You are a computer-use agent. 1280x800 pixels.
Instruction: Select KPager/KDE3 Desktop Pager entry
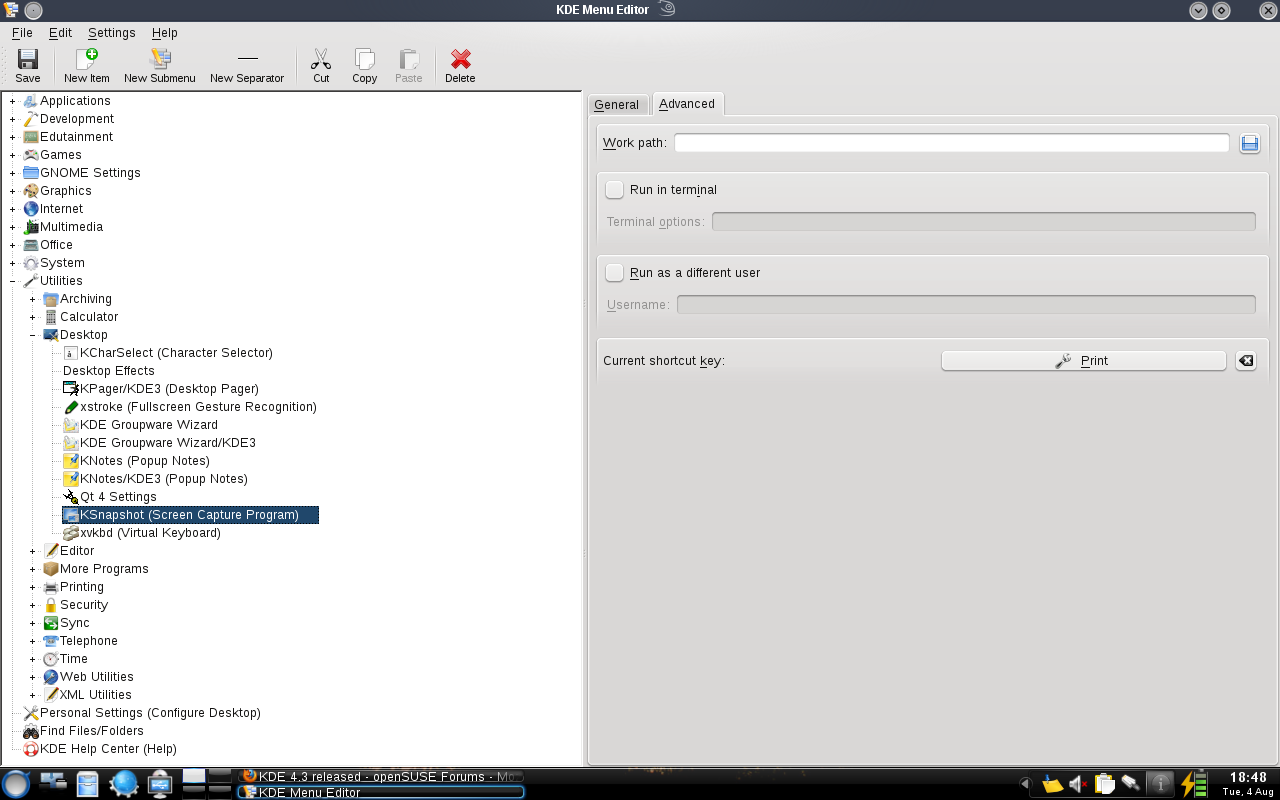pyautogui.click(x=161, y=389)
